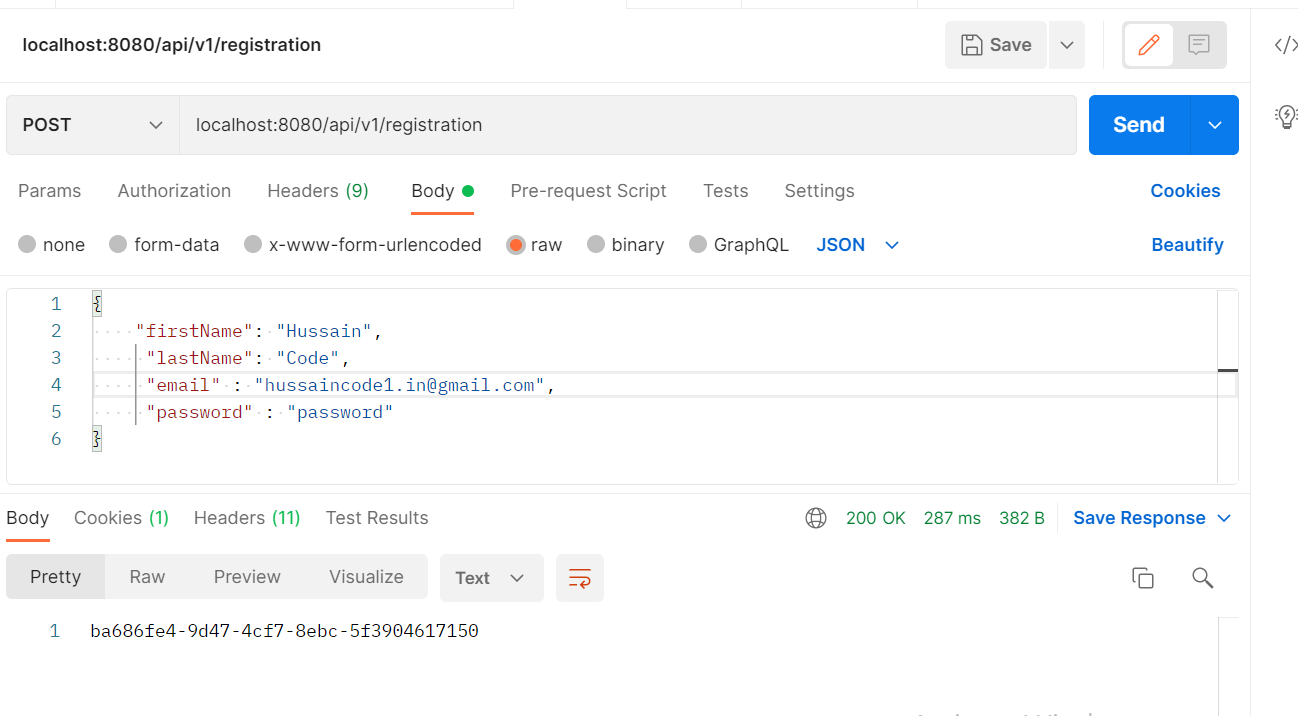Image resolution: width=1298 pixels, height=716 pixels.
Task: Toggle line wrapping icon next to Text dropdown
Action: tap(580, 578)
